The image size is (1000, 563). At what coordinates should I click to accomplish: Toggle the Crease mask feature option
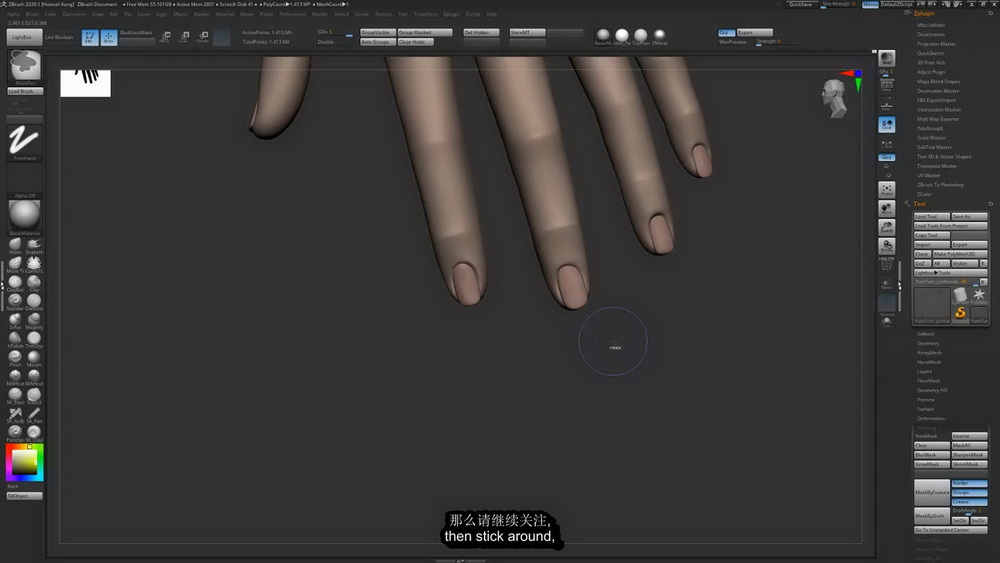[969, 502]
